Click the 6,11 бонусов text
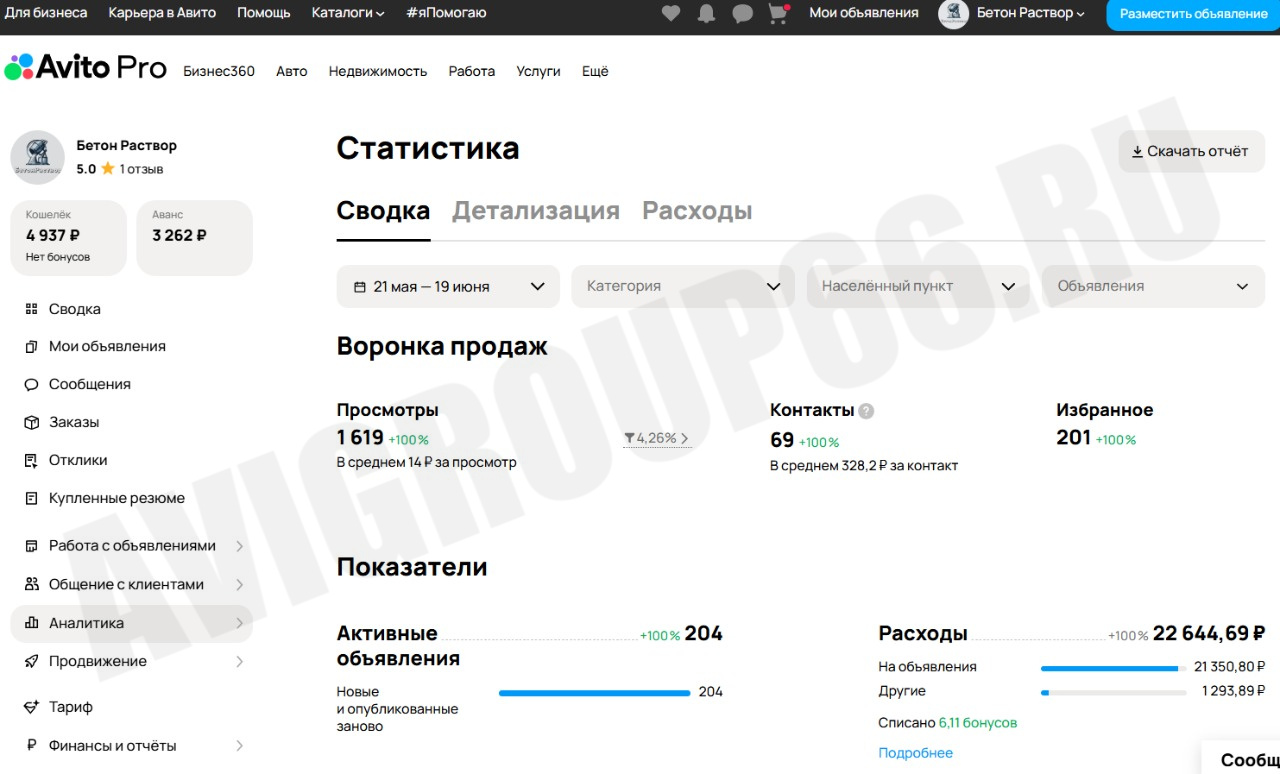The width and height of the screenshot is (1280, 774). point(978,722)
